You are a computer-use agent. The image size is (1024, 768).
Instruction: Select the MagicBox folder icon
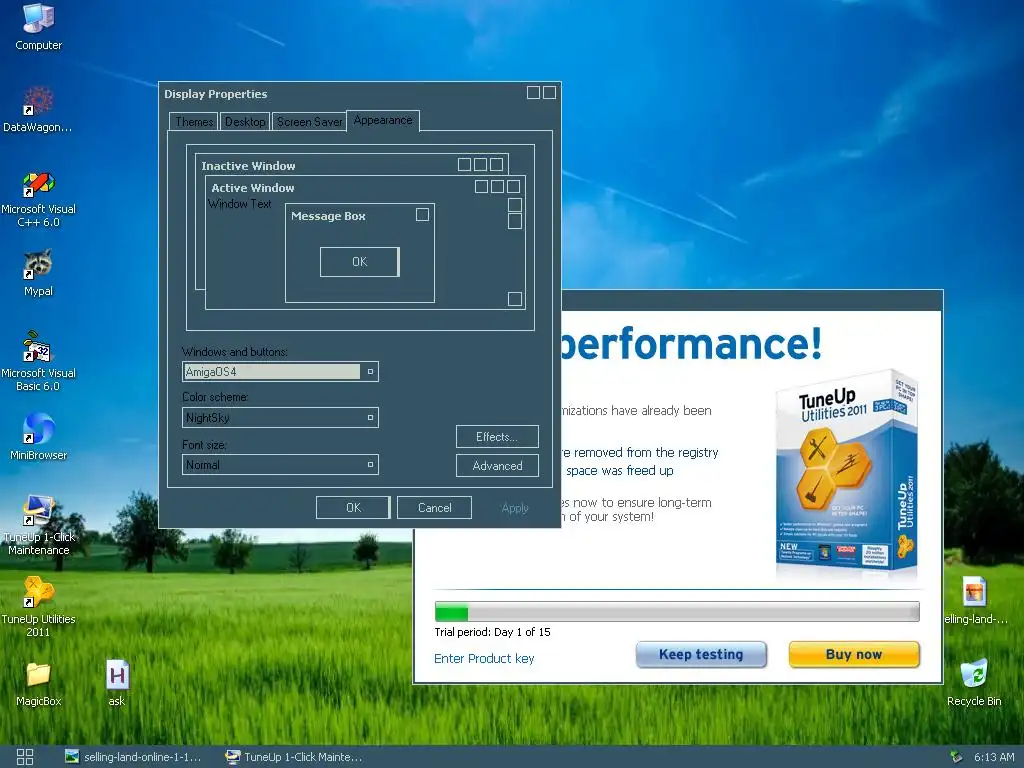click(x=38, y=682)
